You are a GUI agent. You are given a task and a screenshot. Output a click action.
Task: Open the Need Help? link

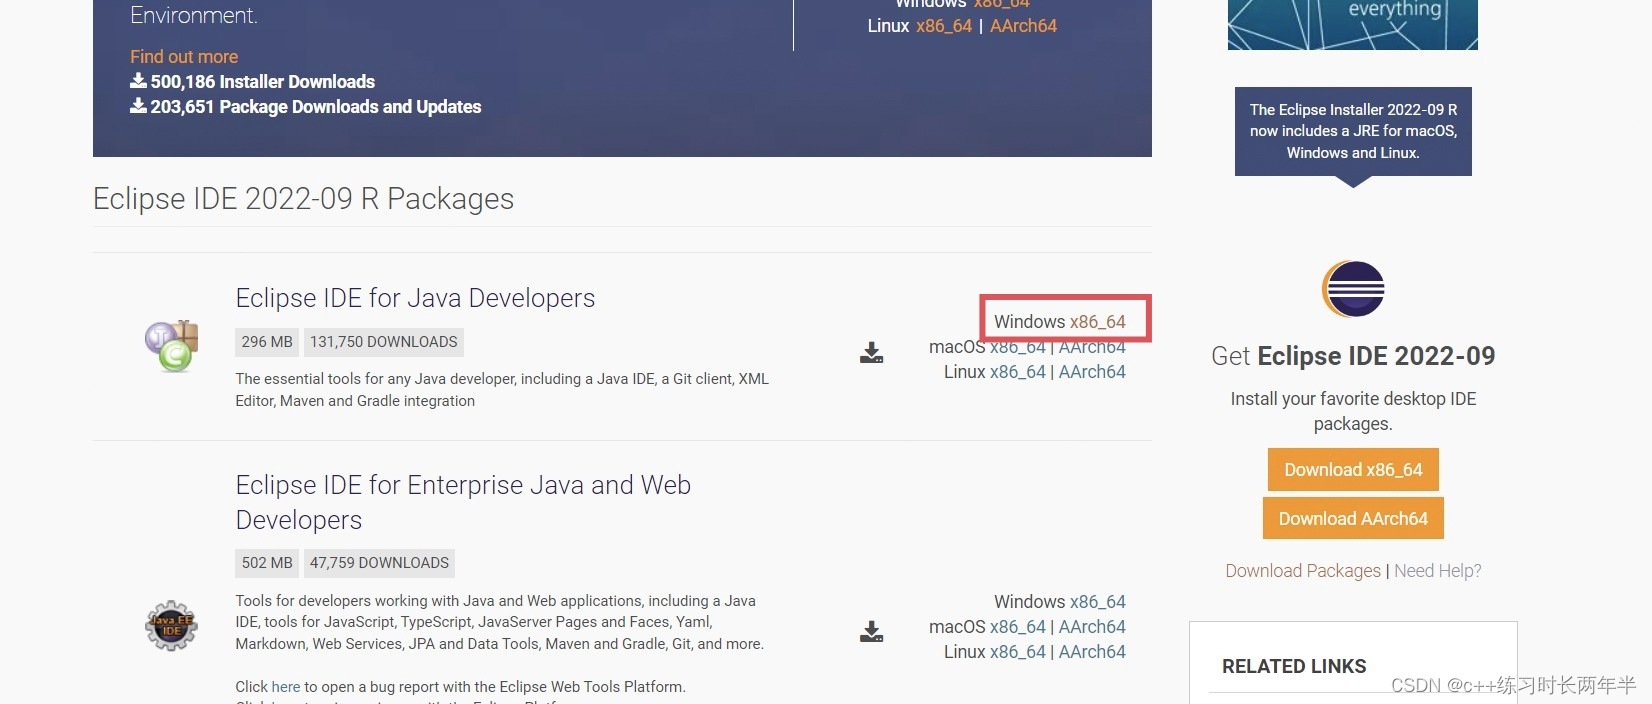click(x=1438, y=571)
